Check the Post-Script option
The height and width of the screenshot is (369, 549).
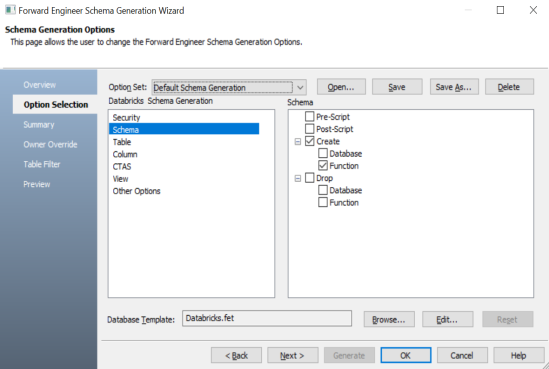point(310,129)
